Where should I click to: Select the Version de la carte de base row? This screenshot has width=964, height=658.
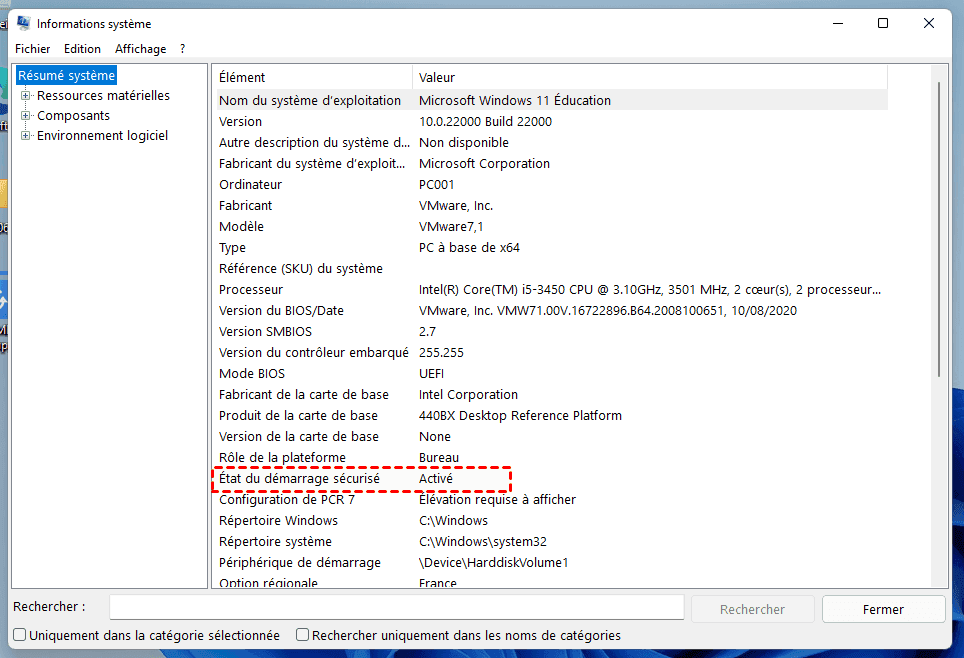point(552,437)
